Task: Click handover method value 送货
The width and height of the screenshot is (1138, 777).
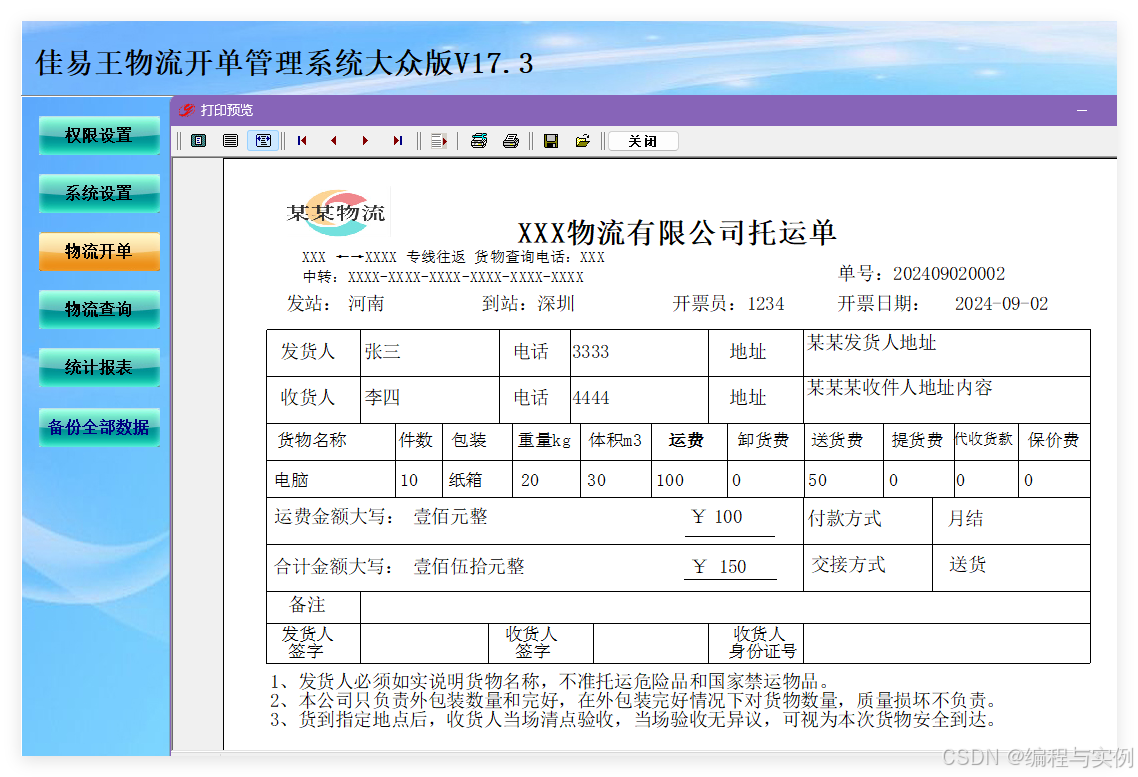Action: (967, 564)
